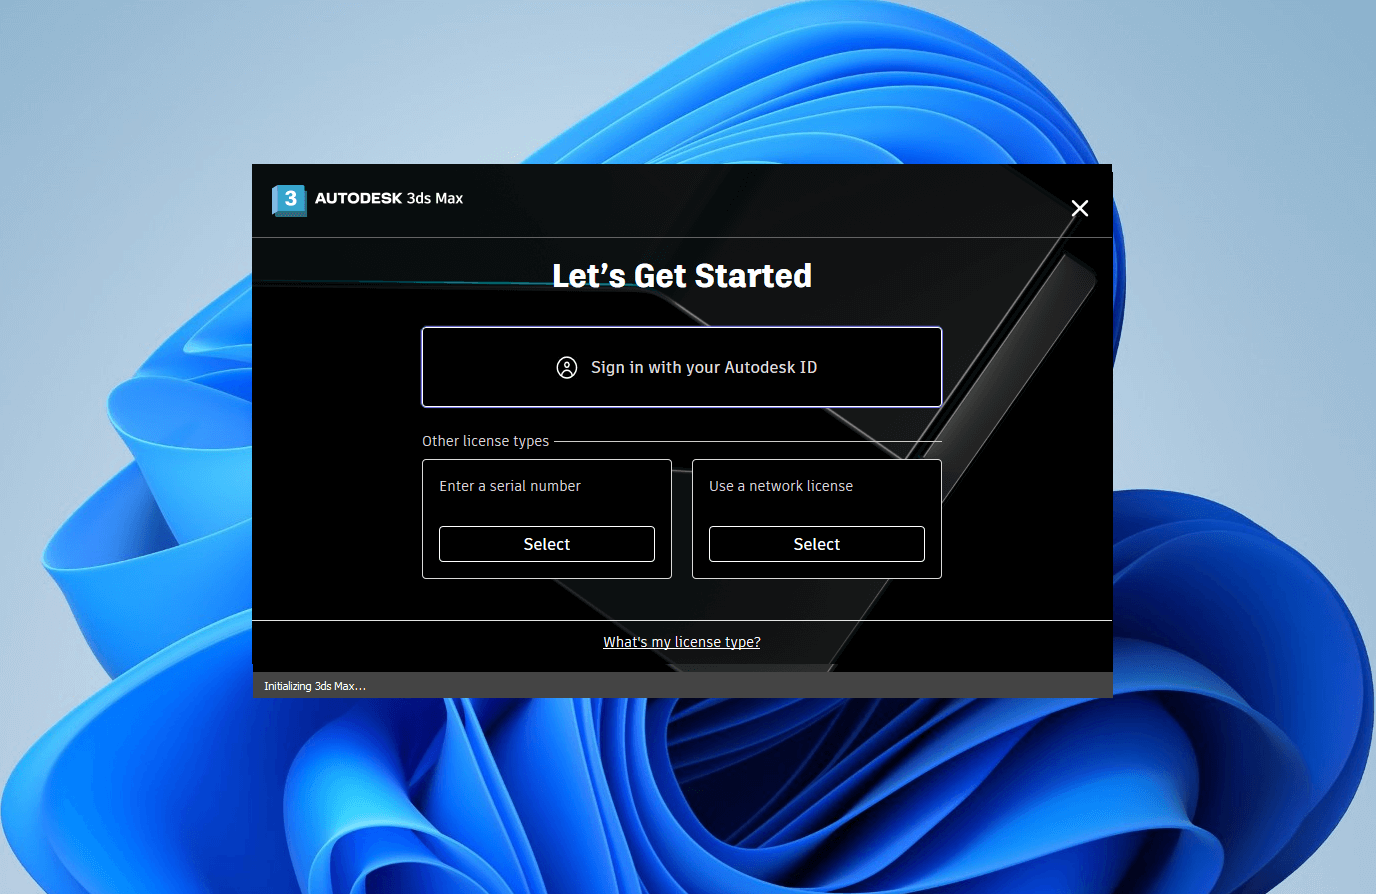Choose the 'Use a network license' option
Image resolution: width=1376 pixels, height=894 pixels.
(x=816, y=544)
